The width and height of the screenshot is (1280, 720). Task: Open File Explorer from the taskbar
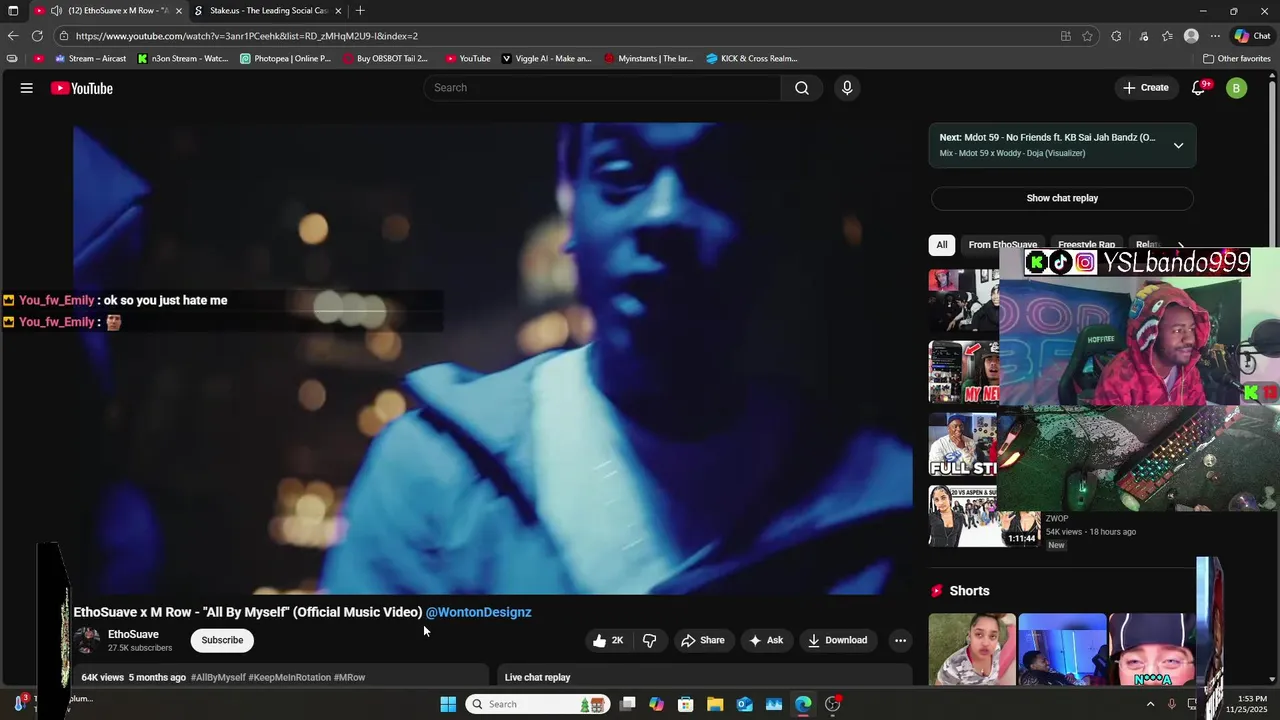(715, 704)
